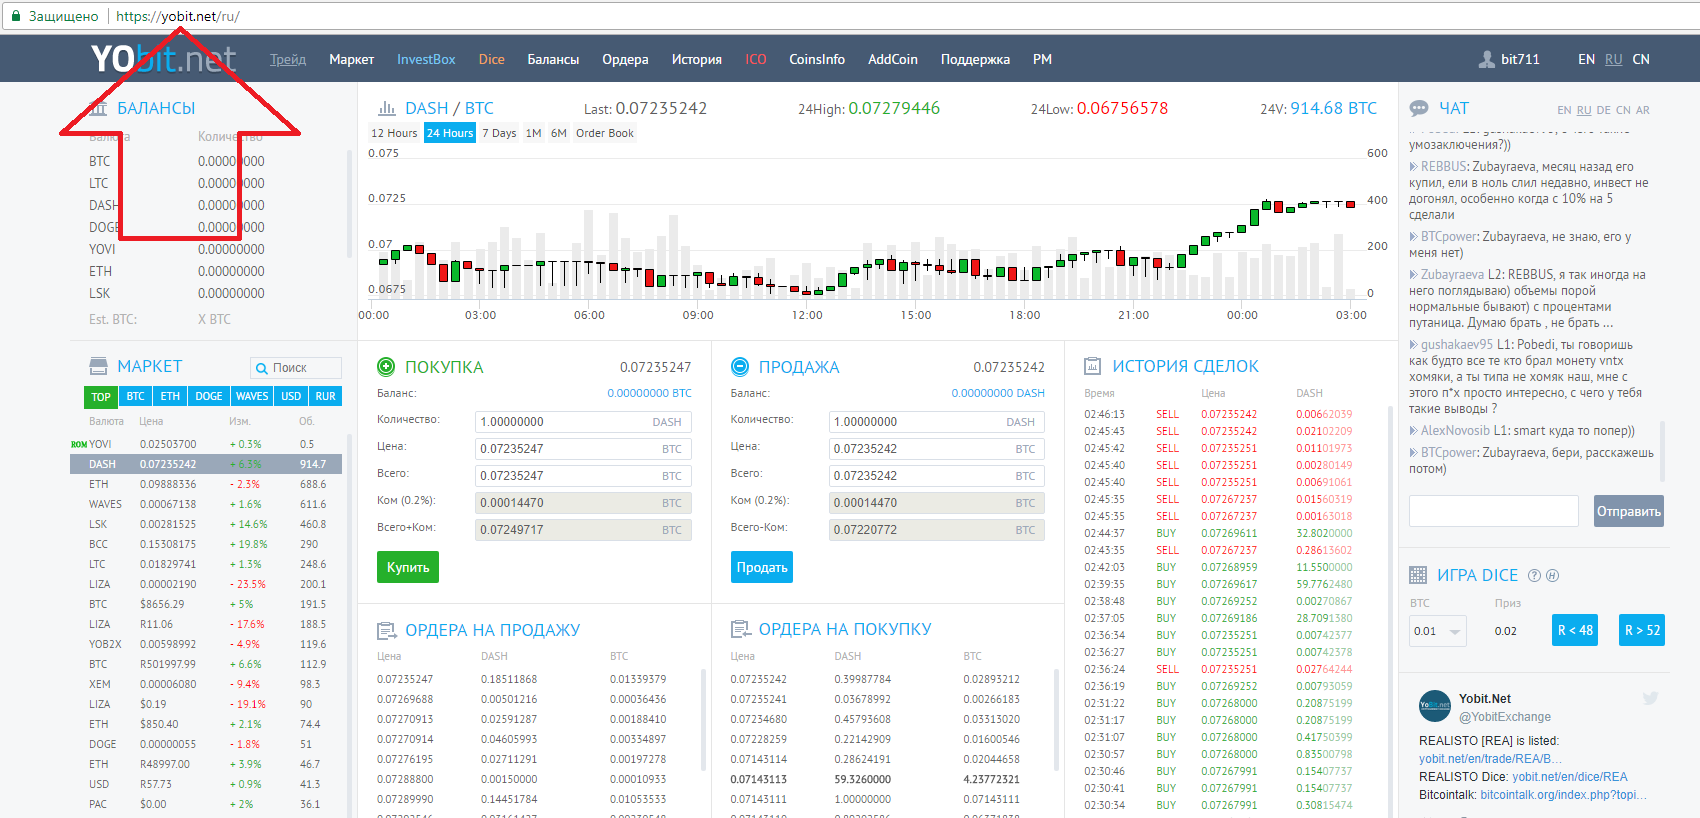Click the sell balance 0.00000000 DASH link
The image size is (1700, 818).
[x=998, y=393]
